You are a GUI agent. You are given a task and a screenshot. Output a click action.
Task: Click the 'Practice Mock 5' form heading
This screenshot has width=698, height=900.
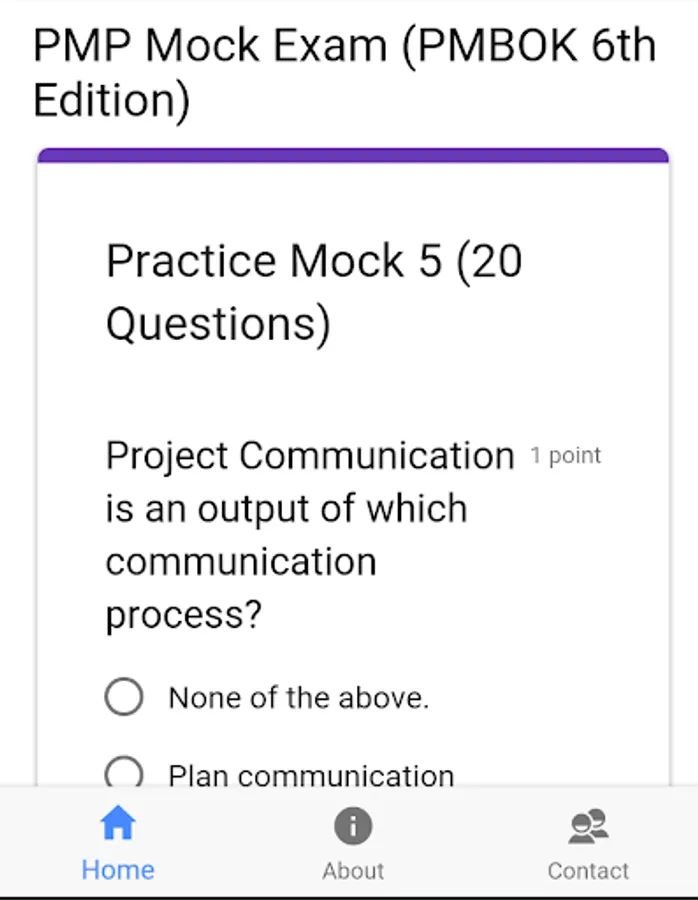(273, 262)
